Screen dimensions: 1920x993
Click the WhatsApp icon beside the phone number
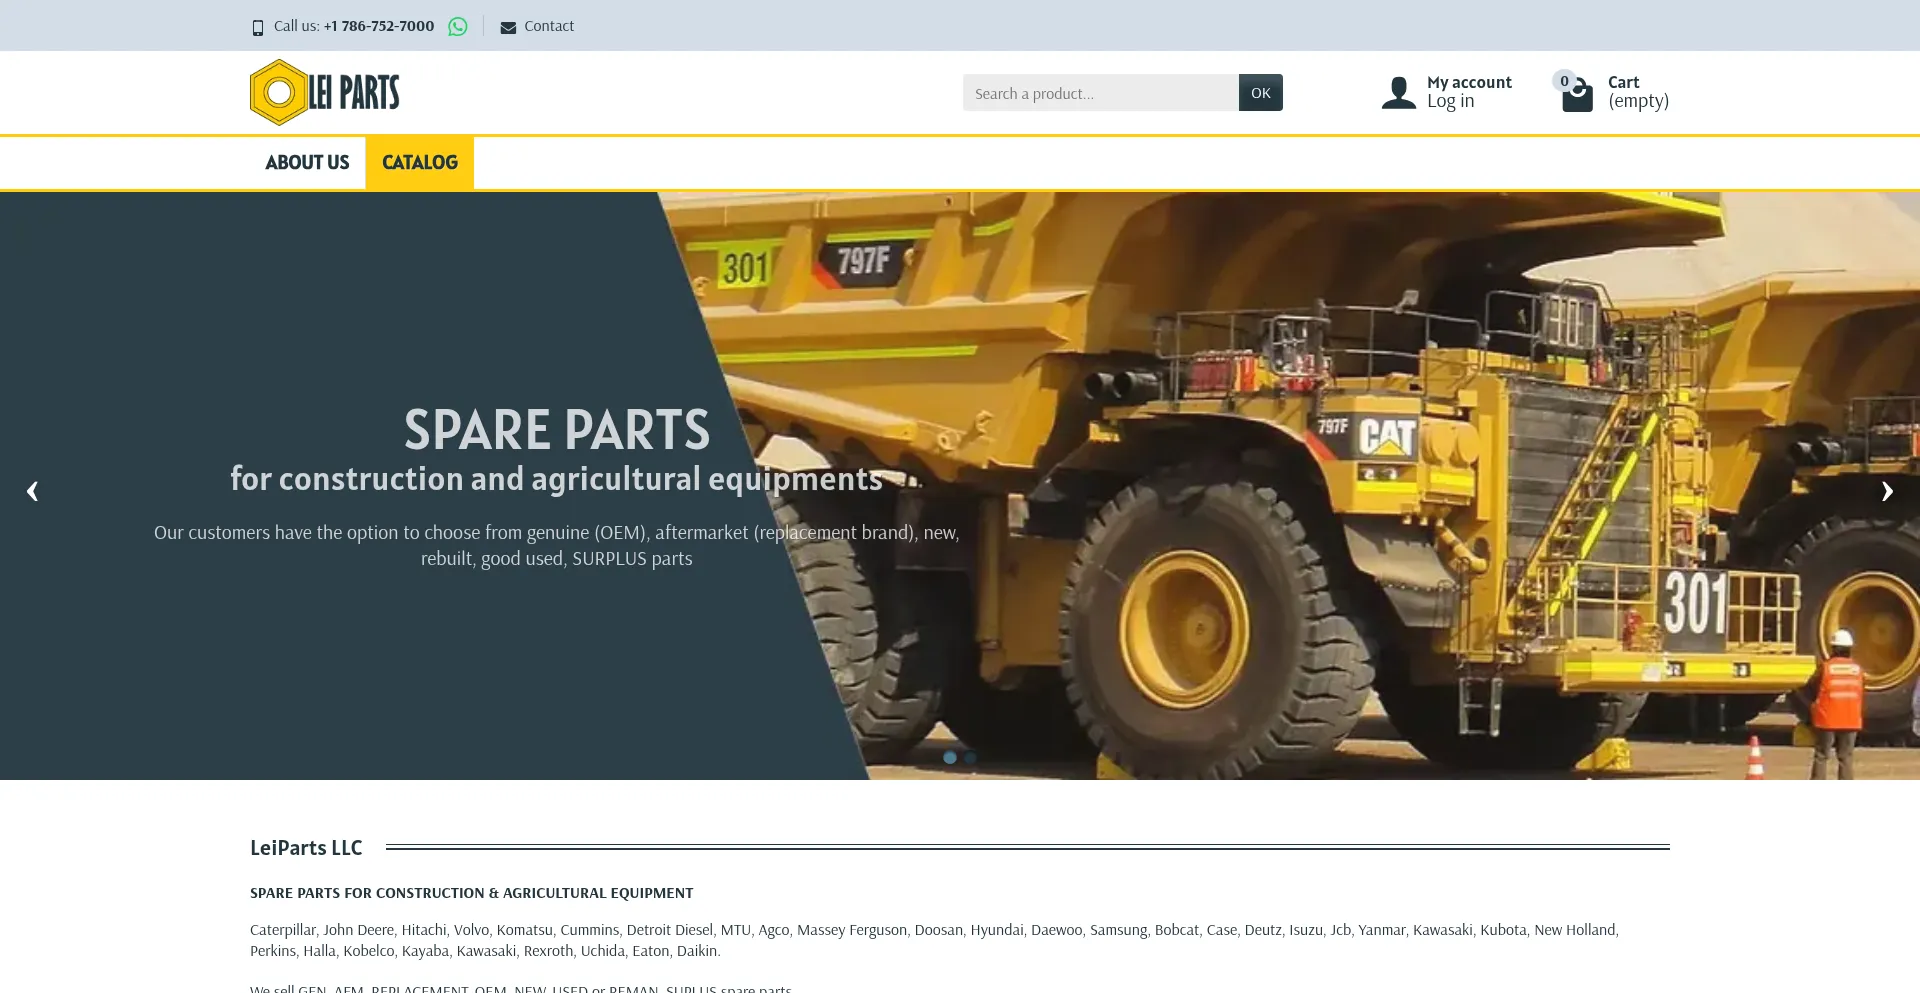coord(457,27)
